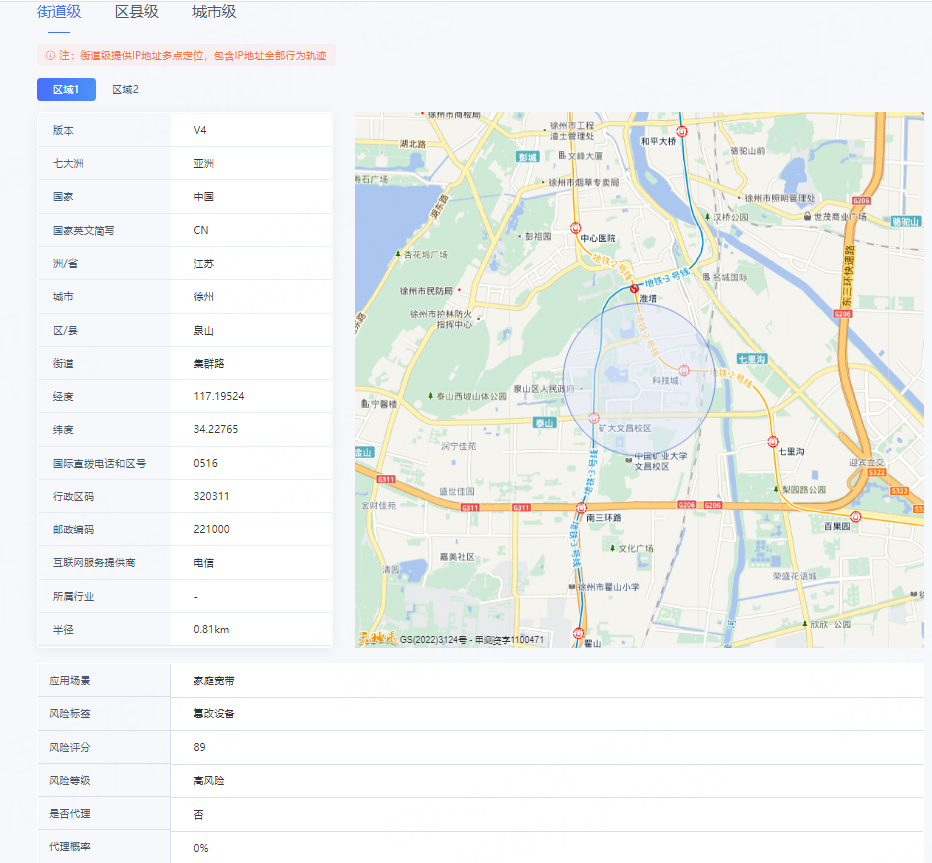
Task: Click the 宁馨楼 building icon
Action: (x=365, y=404)
